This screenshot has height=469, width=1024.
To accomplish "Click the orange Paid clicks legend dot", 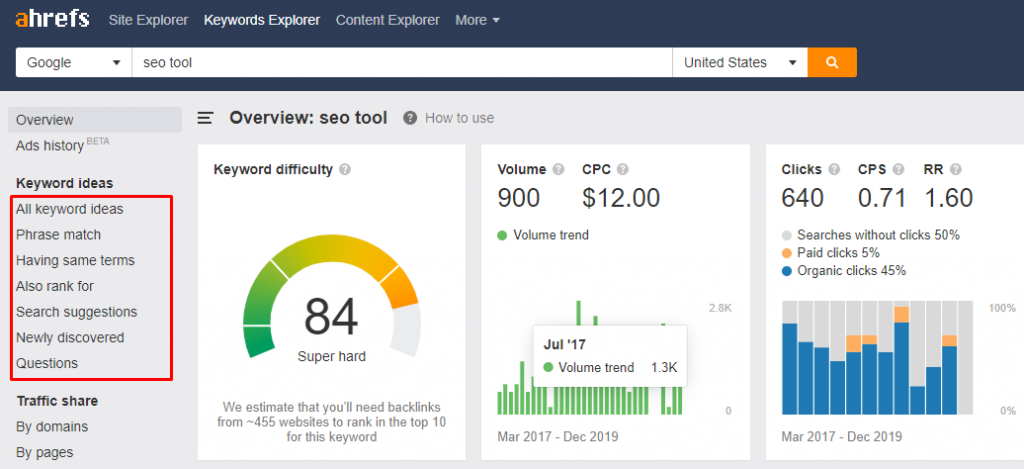I will [x=787, y=253].
